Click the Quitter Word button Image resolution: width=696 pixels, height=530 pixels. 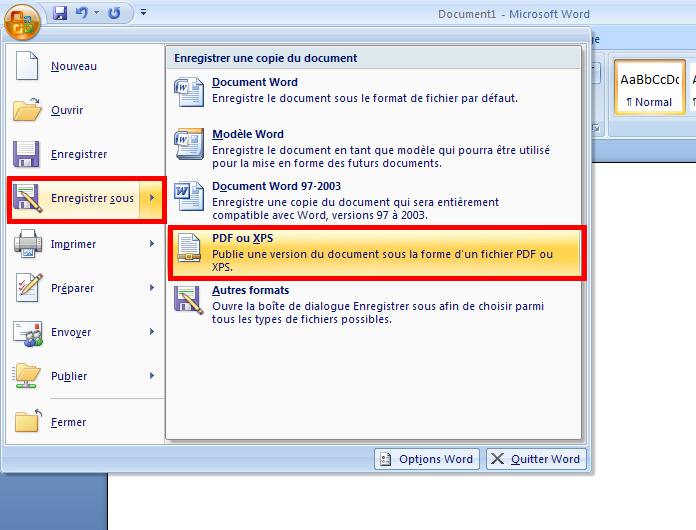tap(535, 459)
